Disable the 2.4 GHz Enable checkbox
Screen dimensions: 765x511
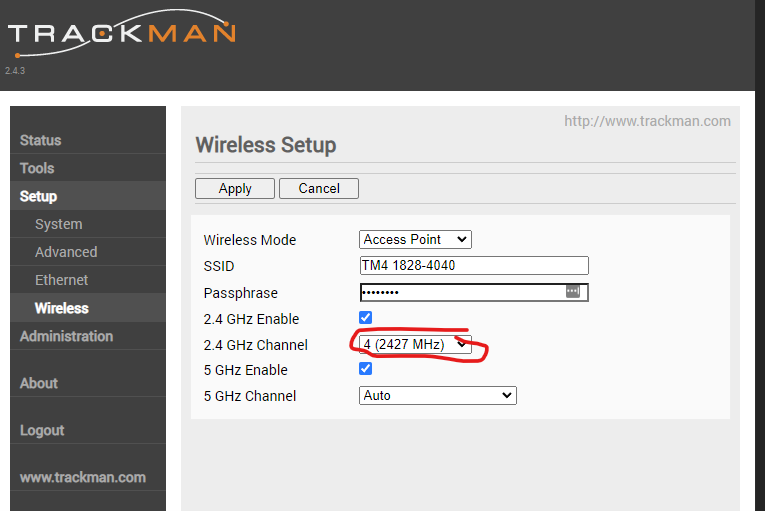click(365, 318)
